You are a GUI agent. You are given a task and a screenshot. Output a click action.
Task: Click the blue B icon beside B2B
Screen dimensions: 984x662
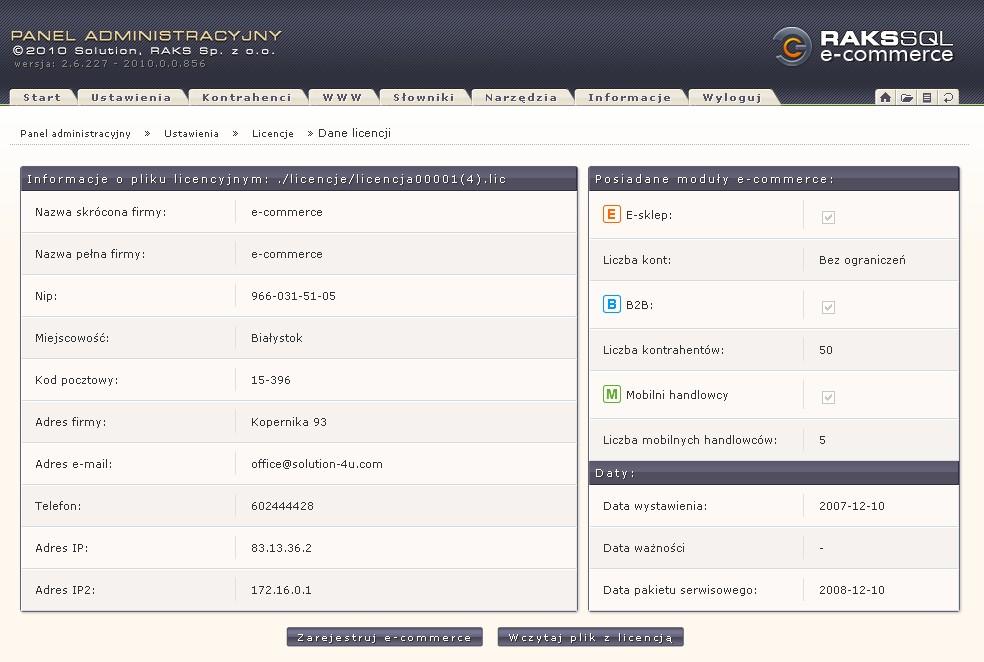611,304
